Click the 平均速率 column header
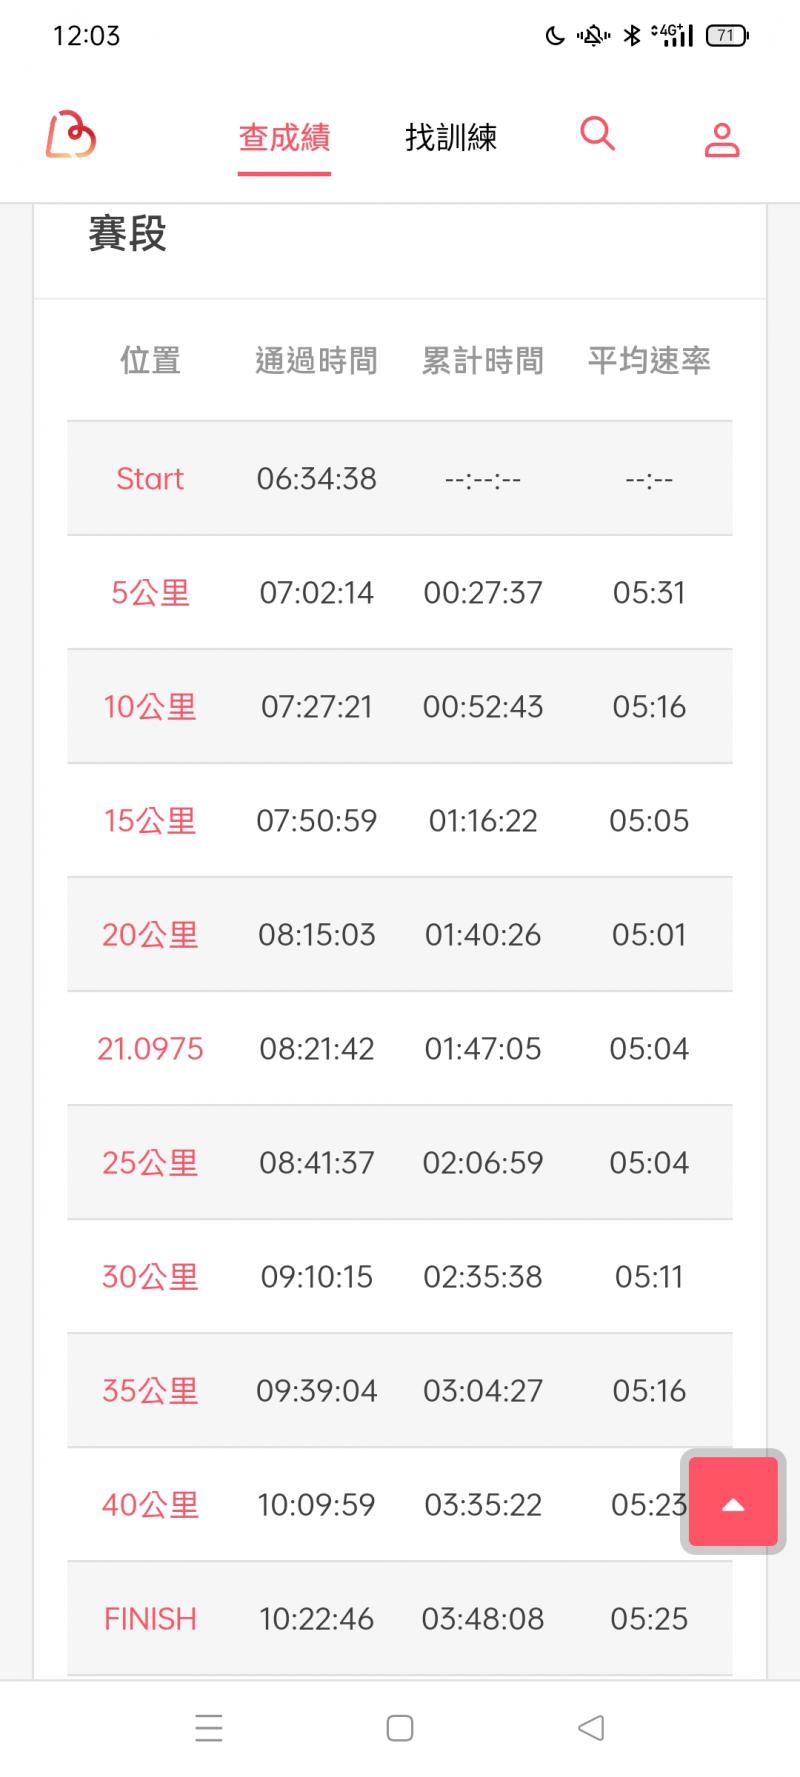The height and width of the screenshot is (1777, 800). [648, 360]
